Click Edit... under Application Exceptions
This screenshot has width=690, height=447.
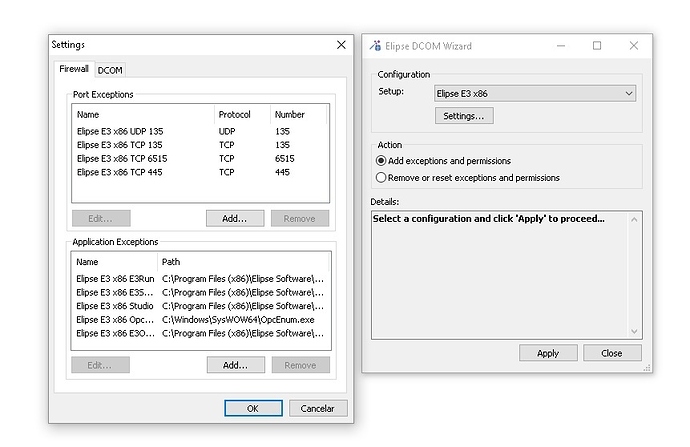100,365
